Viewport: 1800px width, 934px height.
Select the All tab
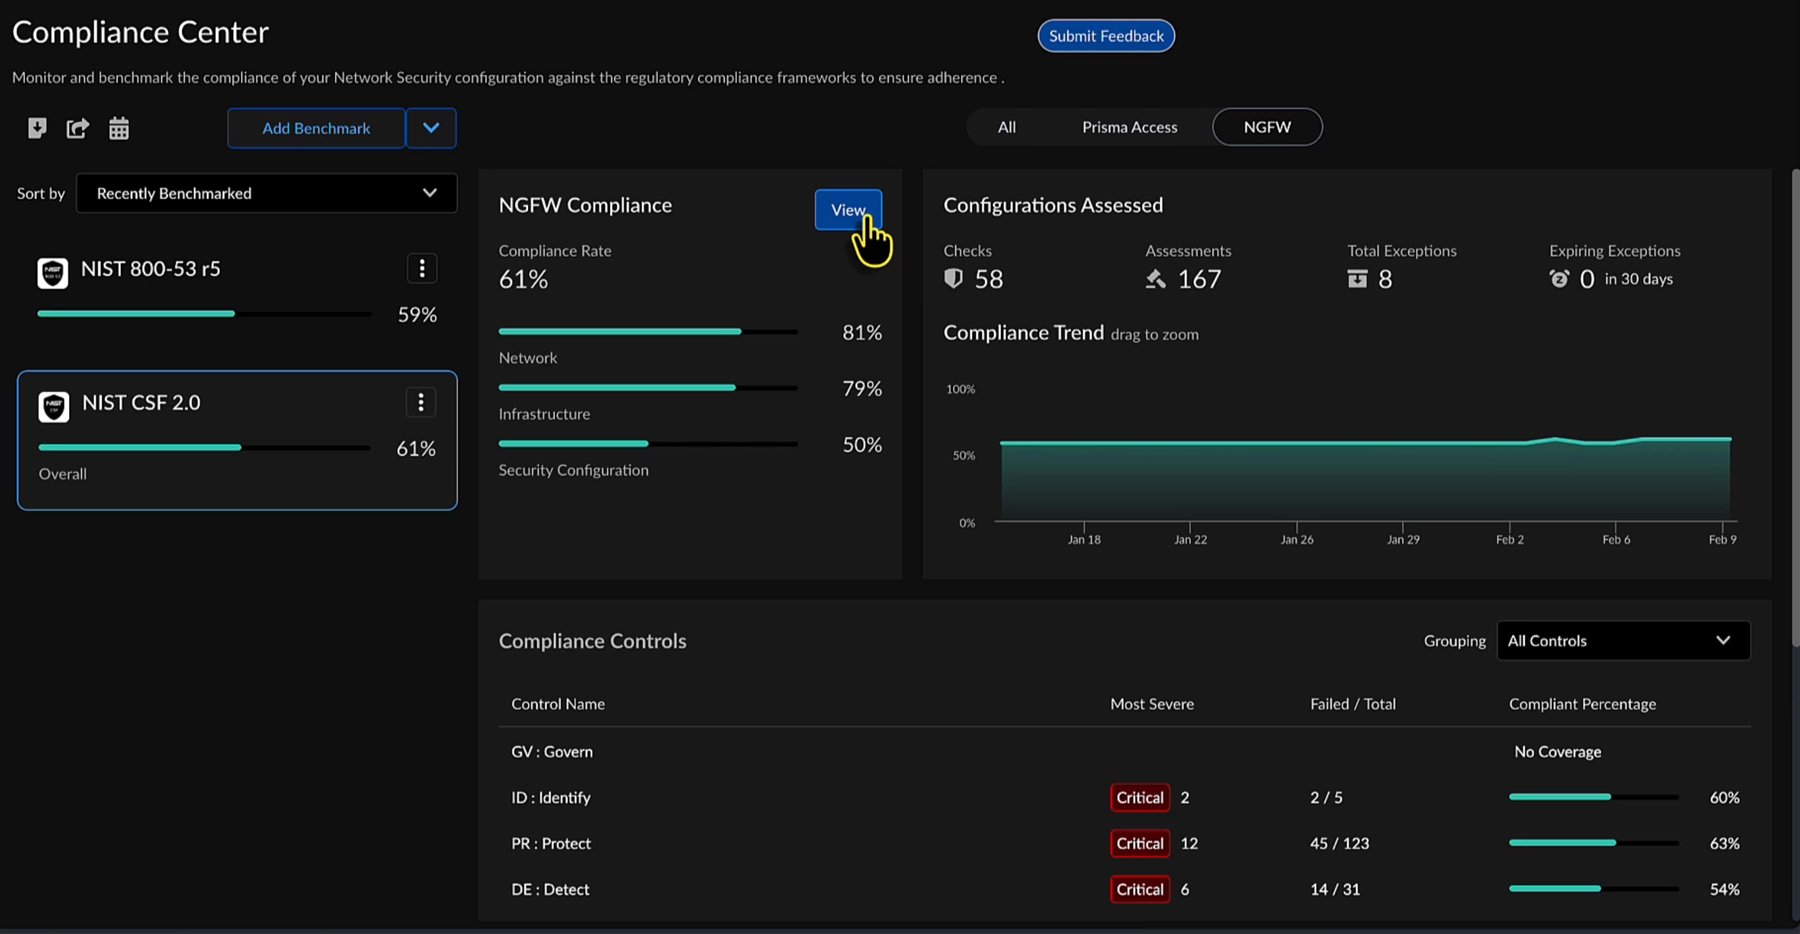(1006, 127)
